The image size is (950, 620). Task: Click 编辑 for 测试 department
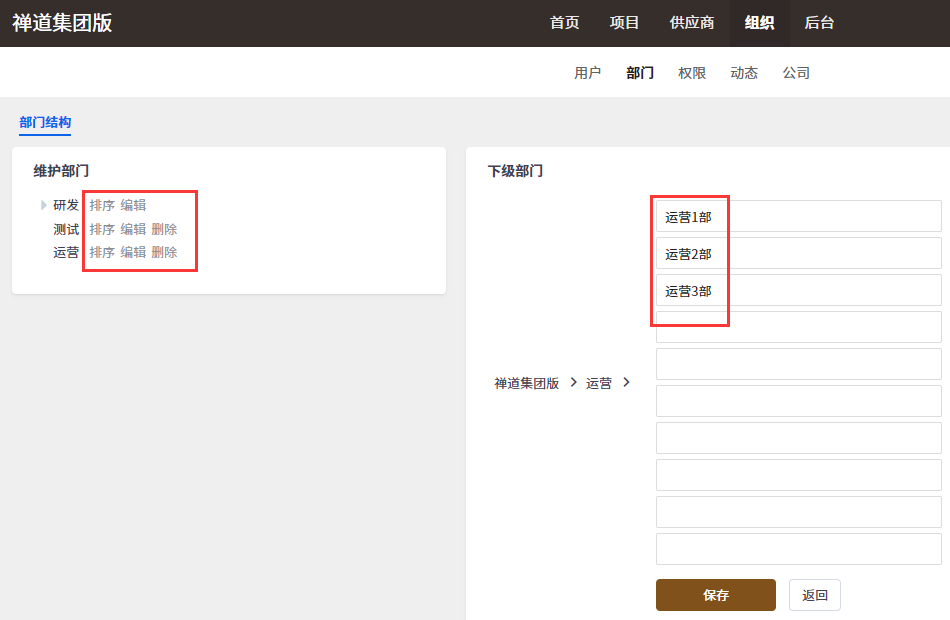coord(133,229)
